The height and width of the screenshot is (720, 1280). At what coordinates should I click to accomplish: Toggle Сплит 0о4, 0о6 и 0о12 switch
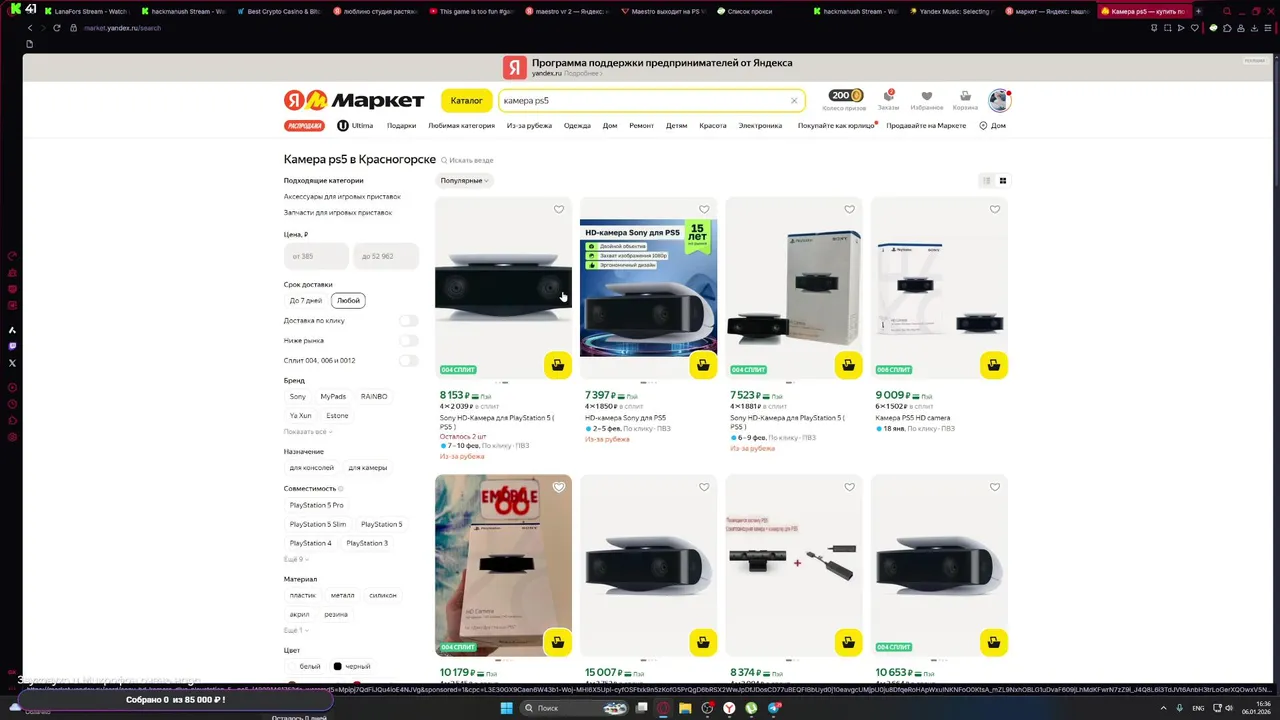(408, 360)
